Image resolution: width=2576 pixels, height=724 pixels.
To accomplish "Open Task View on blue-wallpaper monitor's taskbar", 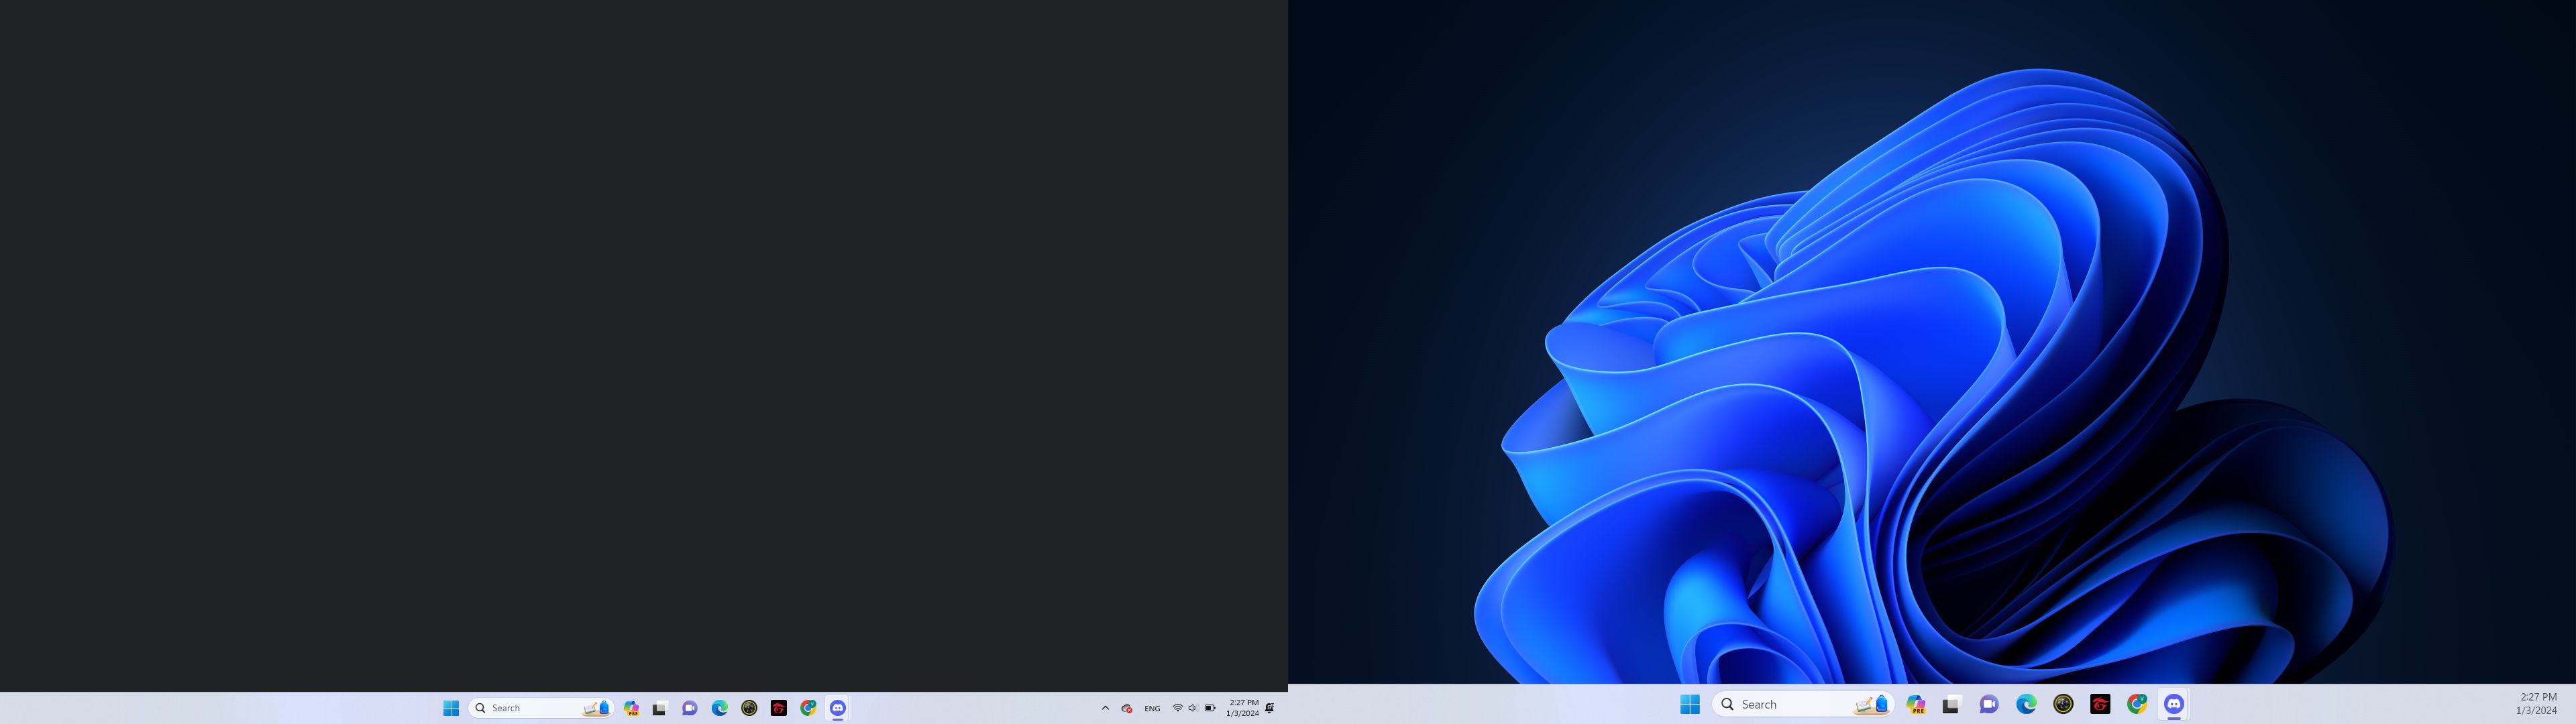I will (x=1952, y=704).
